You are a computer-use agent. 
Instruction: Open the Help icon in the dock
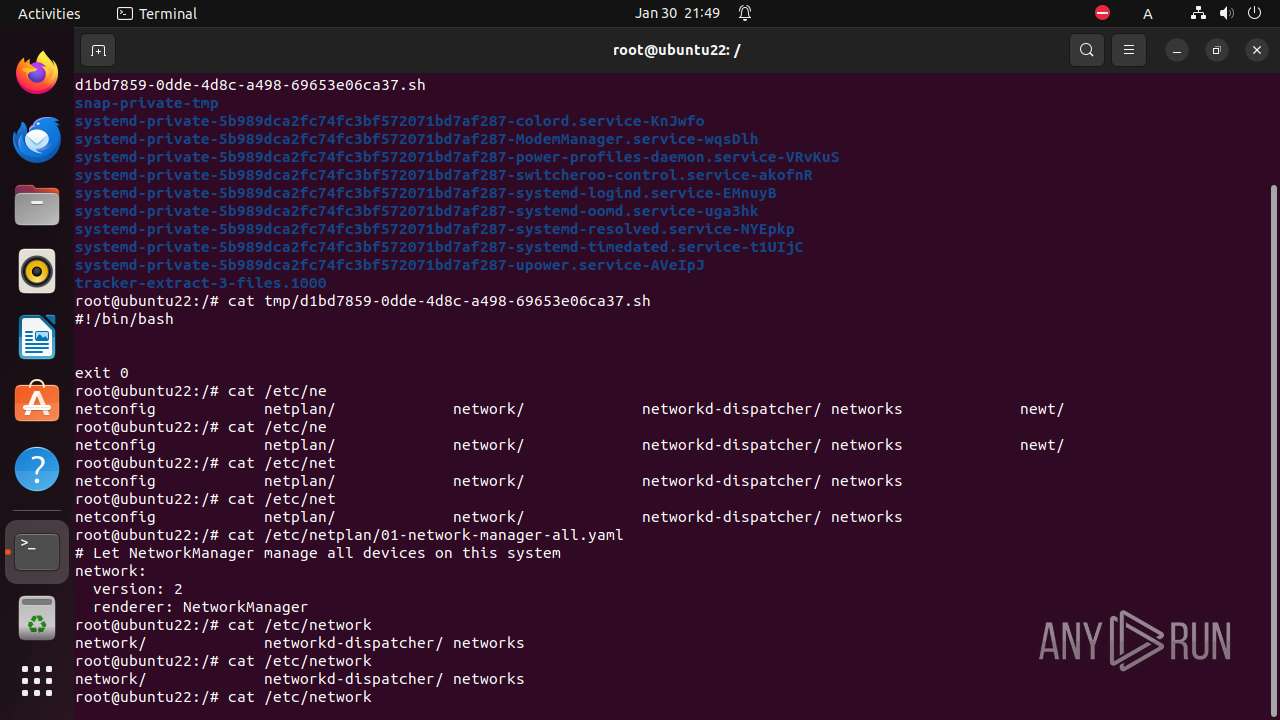point(37,469)
